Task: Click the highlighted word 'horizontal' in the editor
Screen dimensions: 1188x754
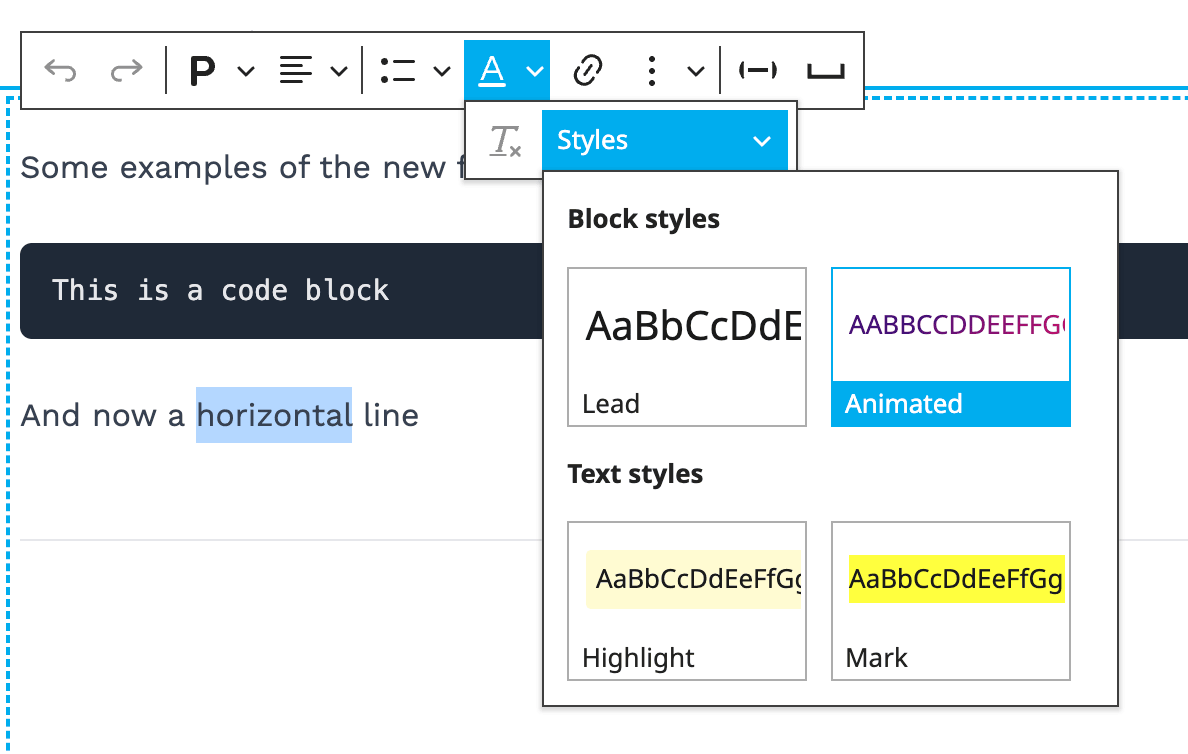Action: click(273, 415)
